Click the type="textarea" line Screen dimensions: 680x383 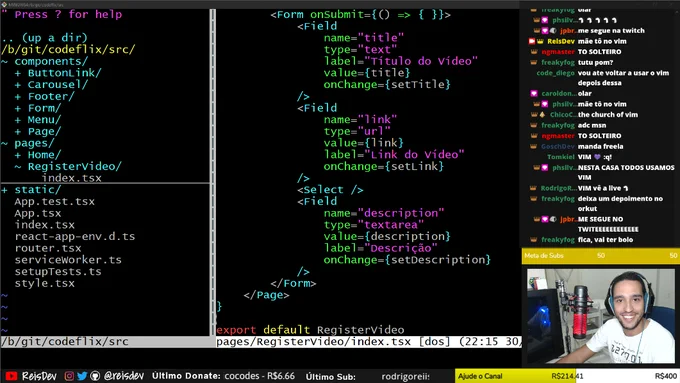click(x=374, y=225)
